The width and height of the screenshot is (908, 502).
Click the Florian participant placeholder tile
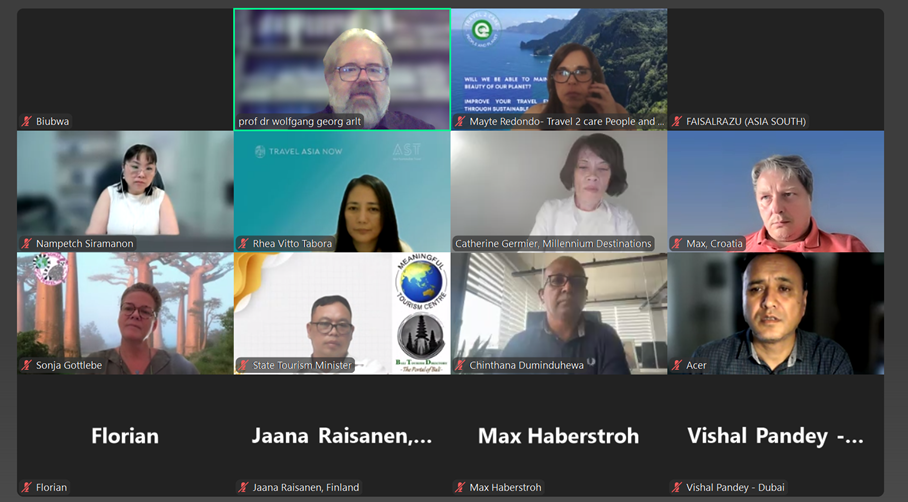click(x=125, y=435)
